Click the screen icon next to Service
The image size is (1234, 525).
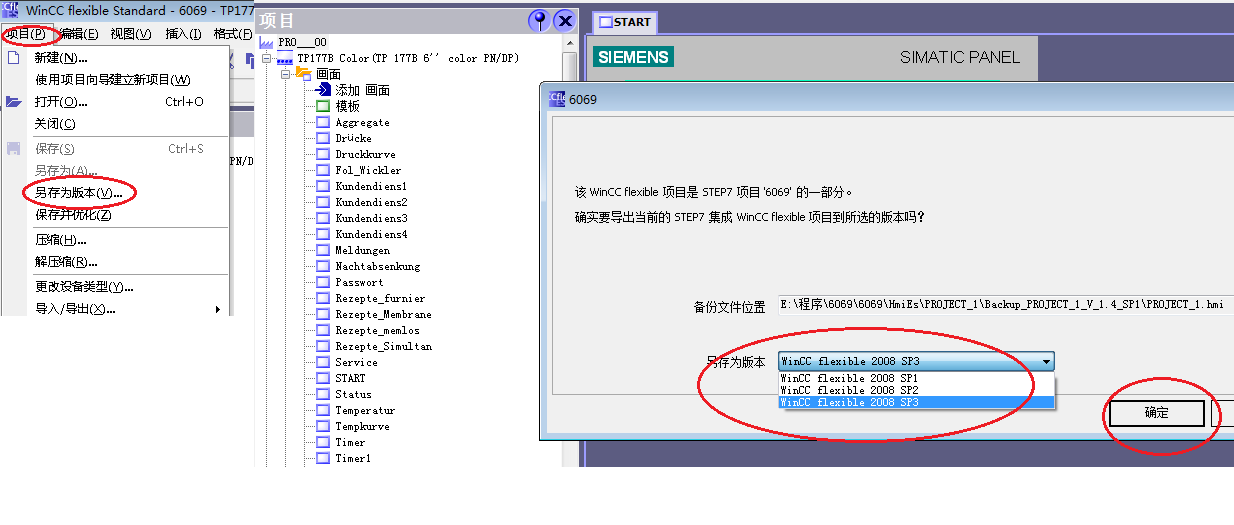pyautogui.click(x=323, y=362)
